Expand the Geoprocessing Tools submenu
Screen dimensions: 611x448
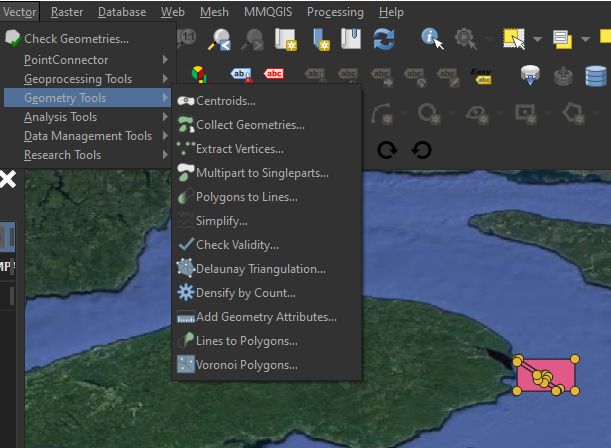coord(87,79)
